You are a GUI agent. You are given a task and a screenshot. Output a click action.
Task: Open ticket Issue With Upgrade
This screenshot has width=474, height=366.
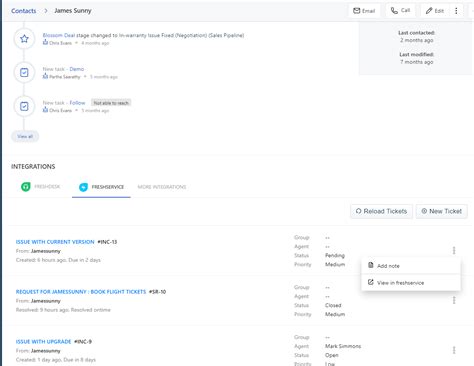pos(43,341)
